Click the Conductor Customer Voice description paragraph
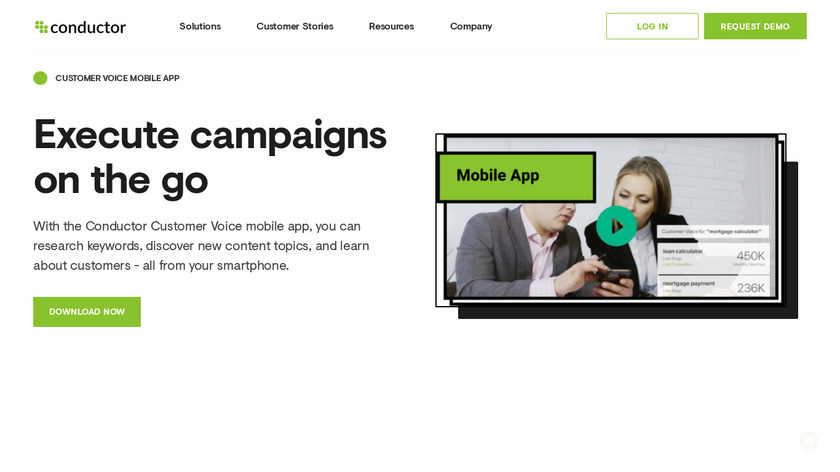Screen dimensions: 840x472 201,246
